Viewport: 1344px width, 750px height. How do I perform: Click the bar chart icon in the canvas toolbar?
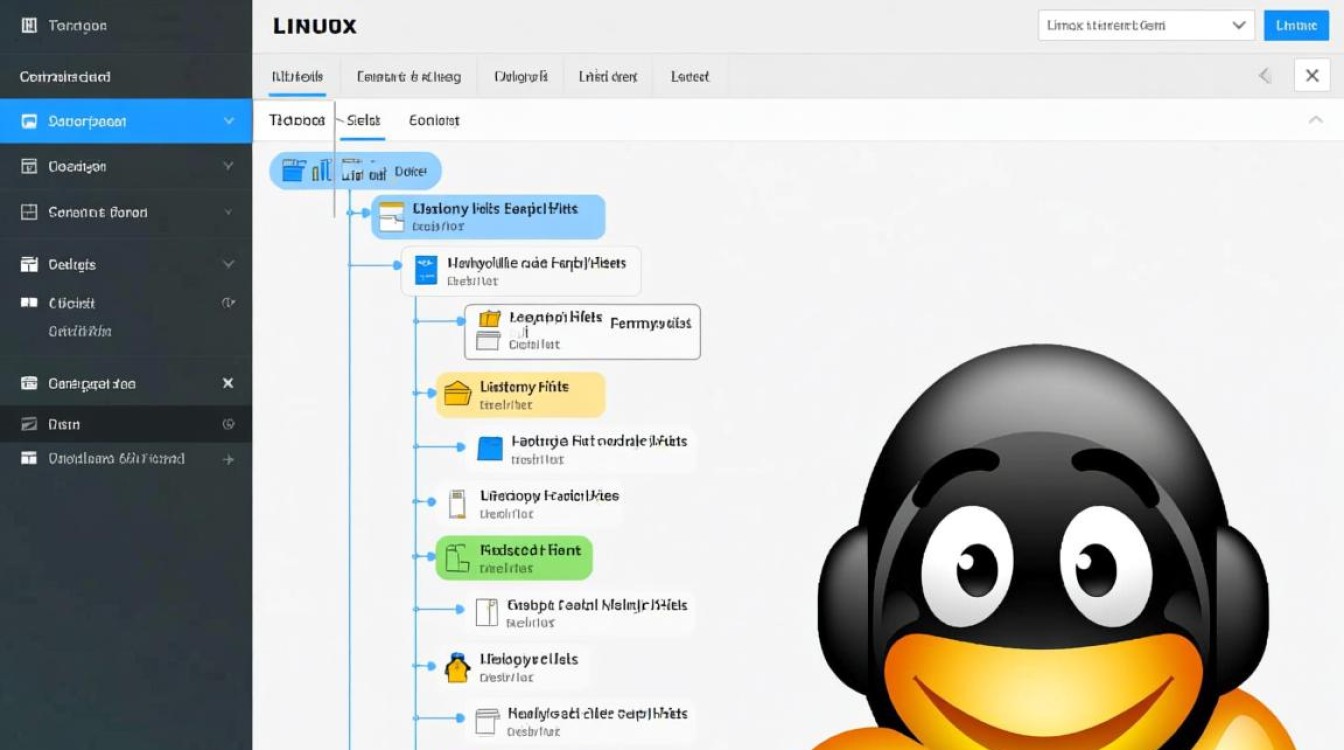coord(322,169)
